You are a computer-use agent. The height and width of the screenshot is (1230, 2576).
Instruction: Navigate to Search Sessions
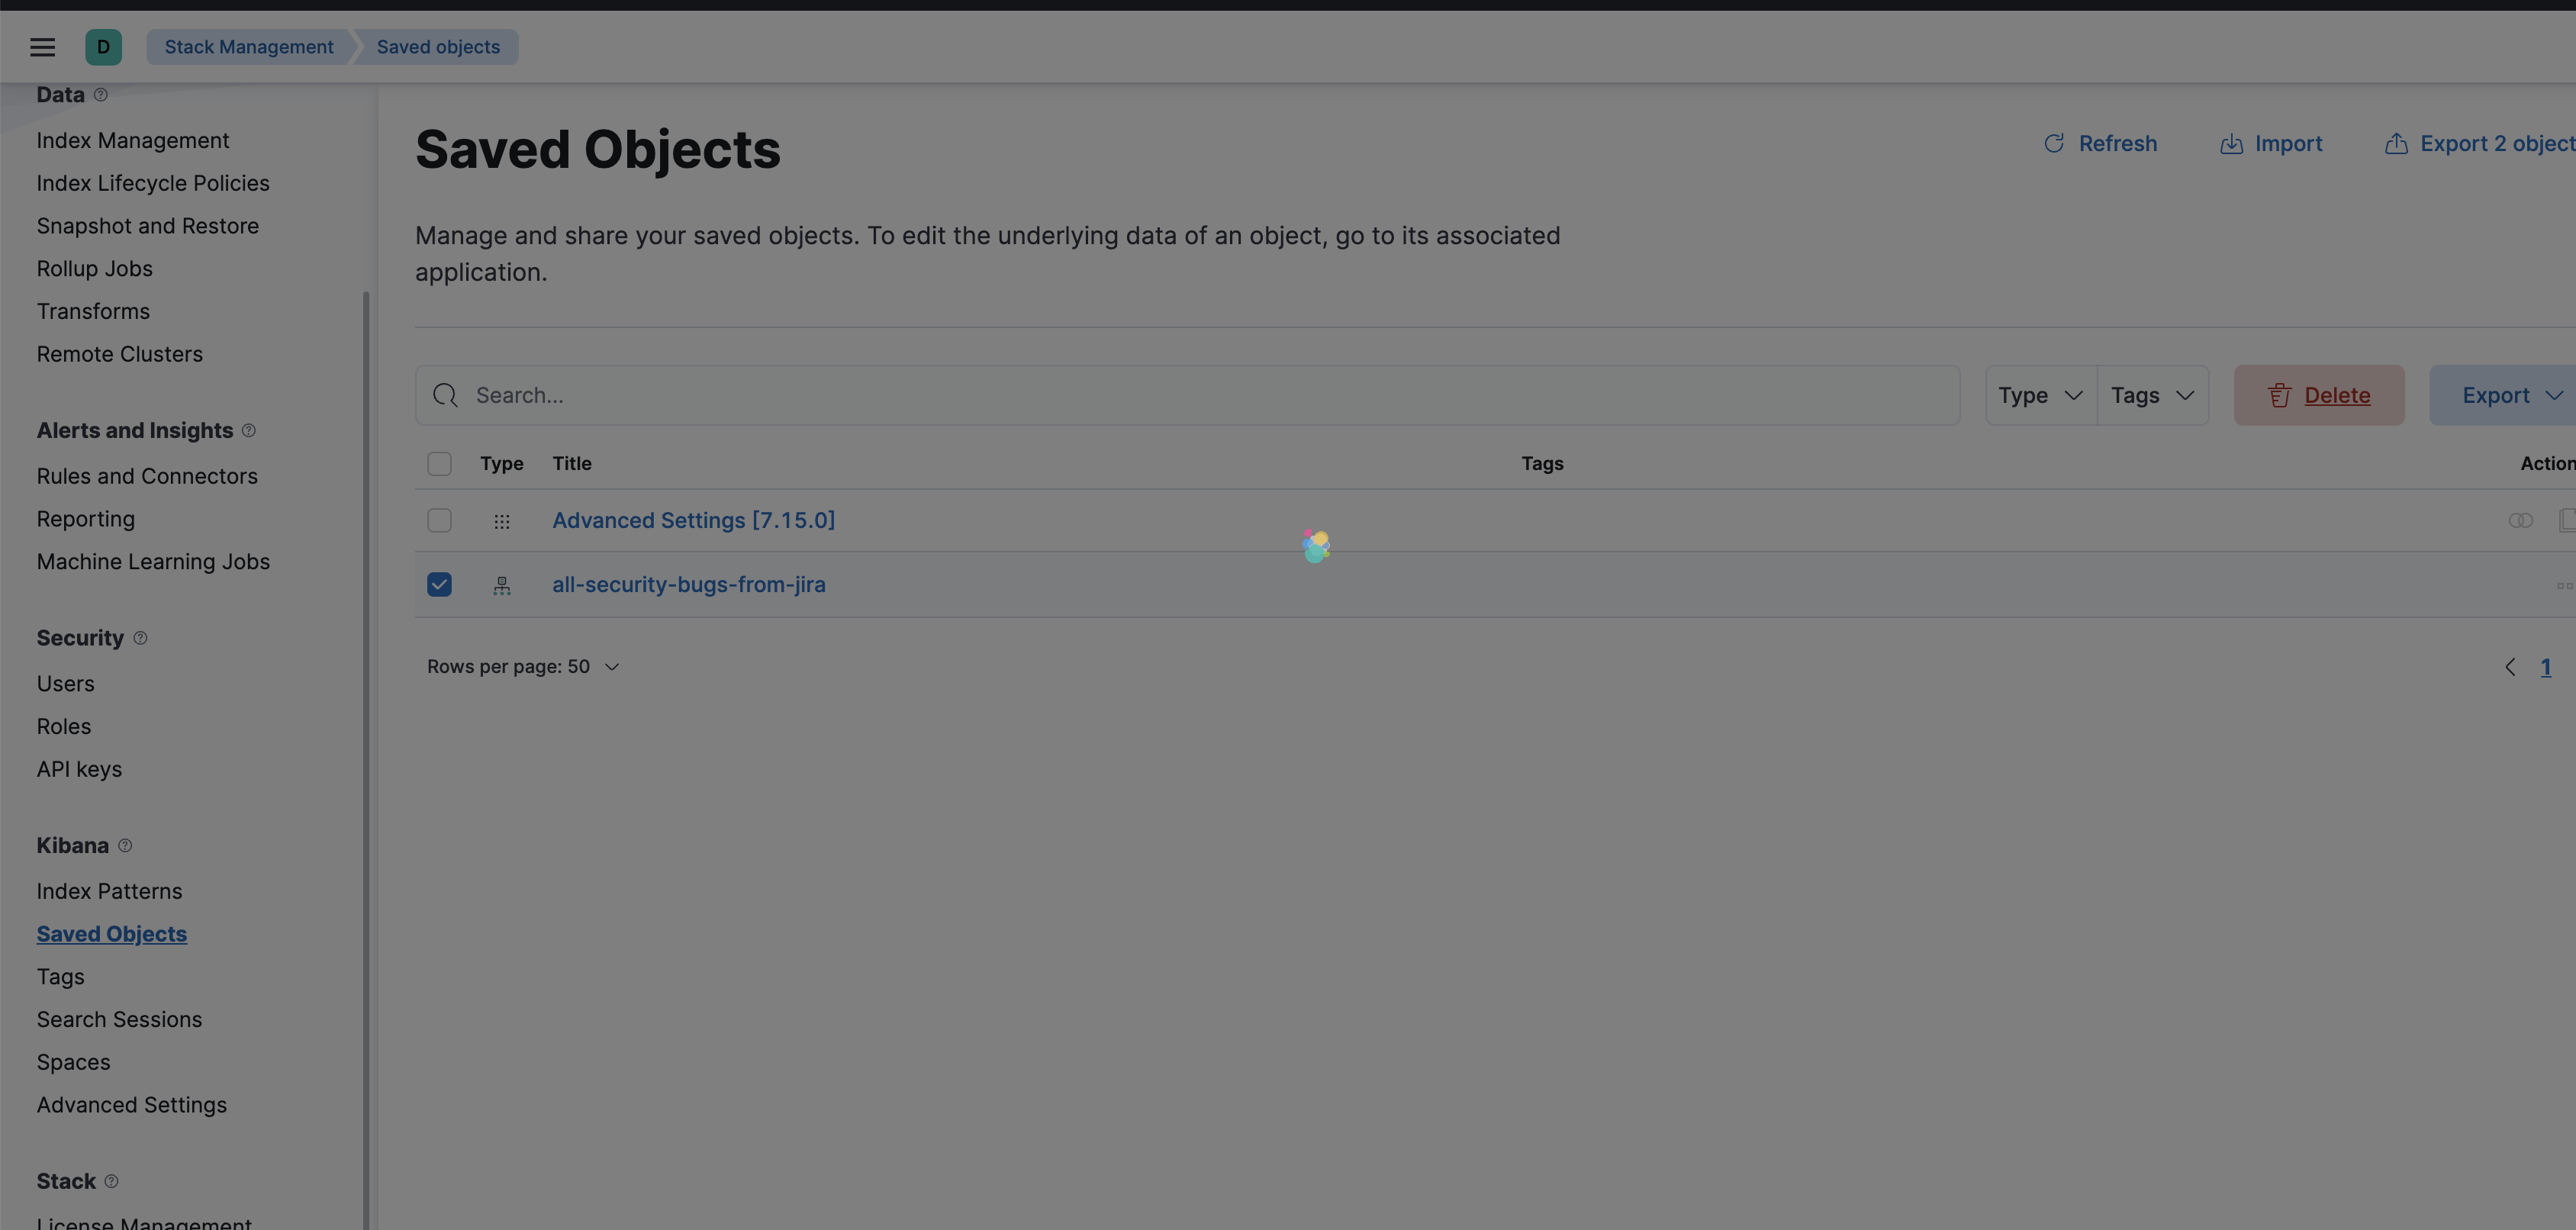[120, 1020]
